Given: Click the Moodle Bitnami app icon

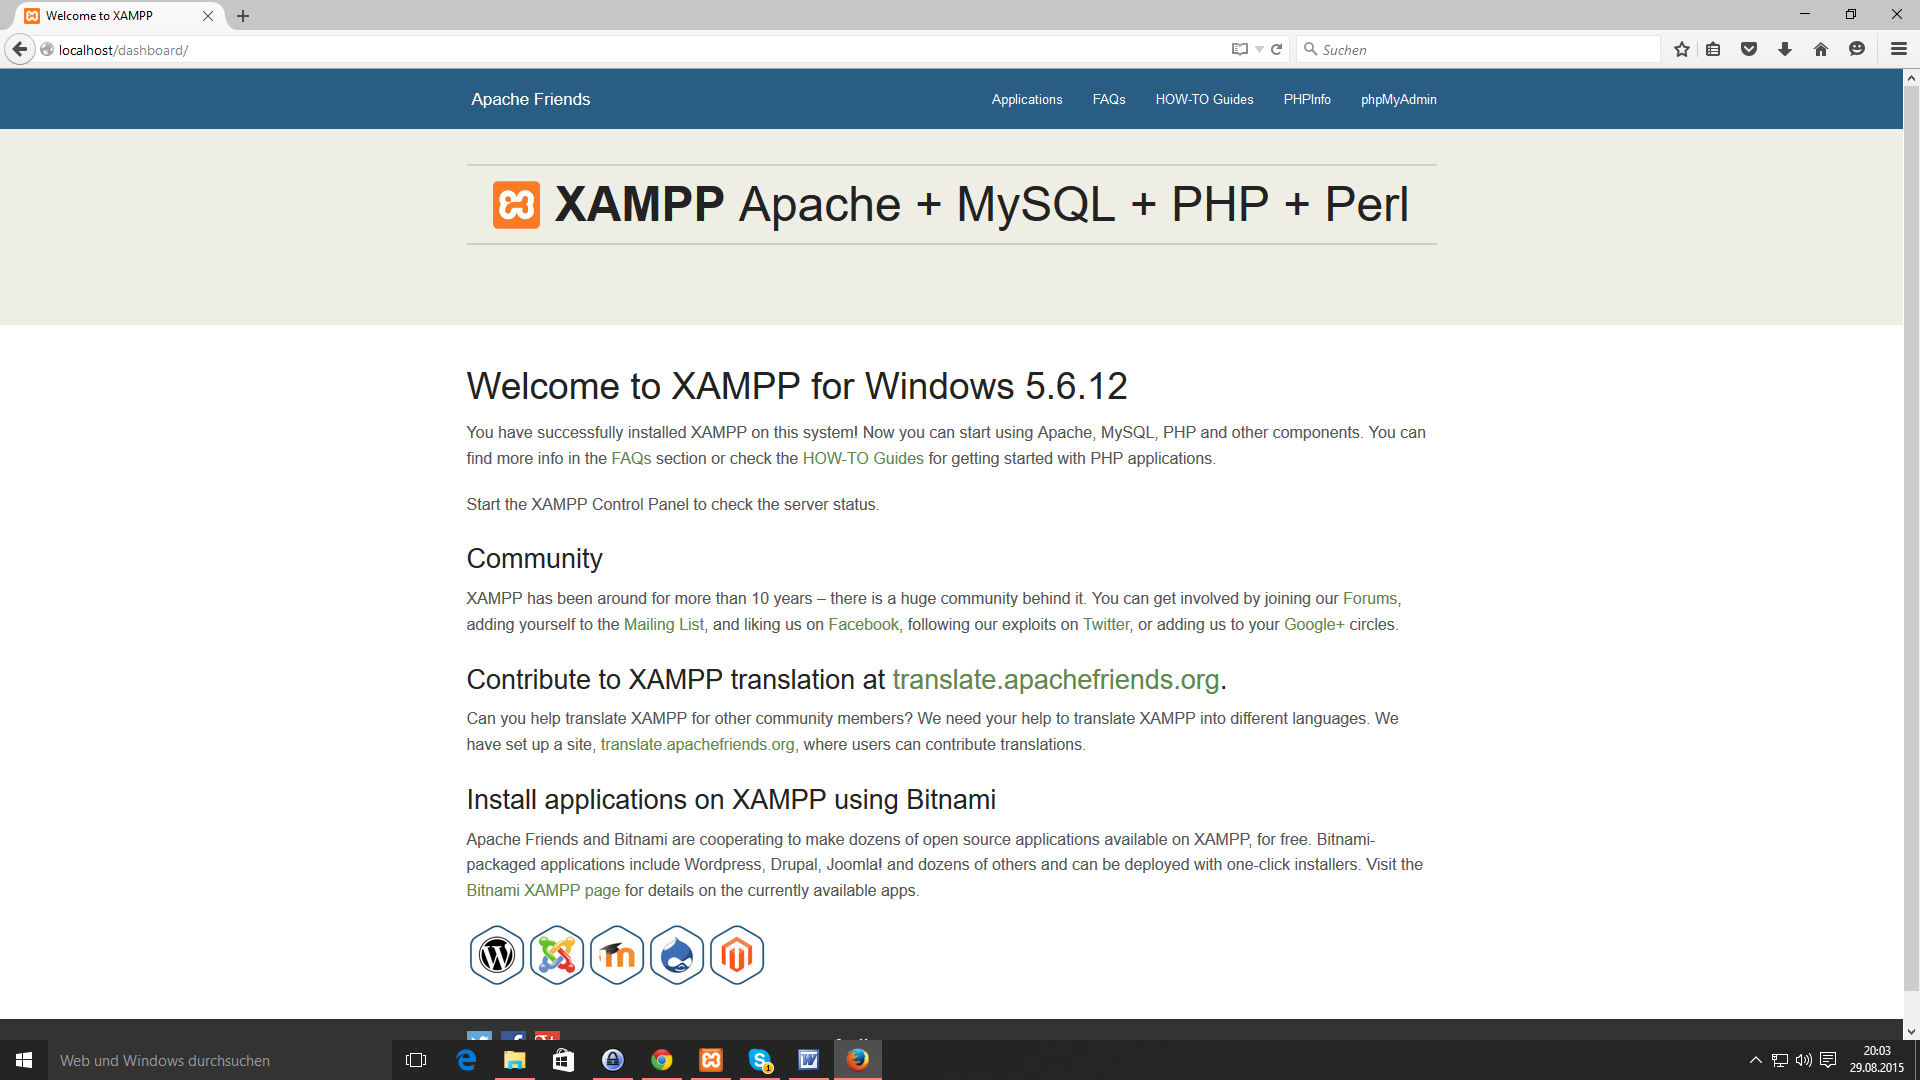Looking at the screenshot, I should pyautogui.click(x=616, y=955).
